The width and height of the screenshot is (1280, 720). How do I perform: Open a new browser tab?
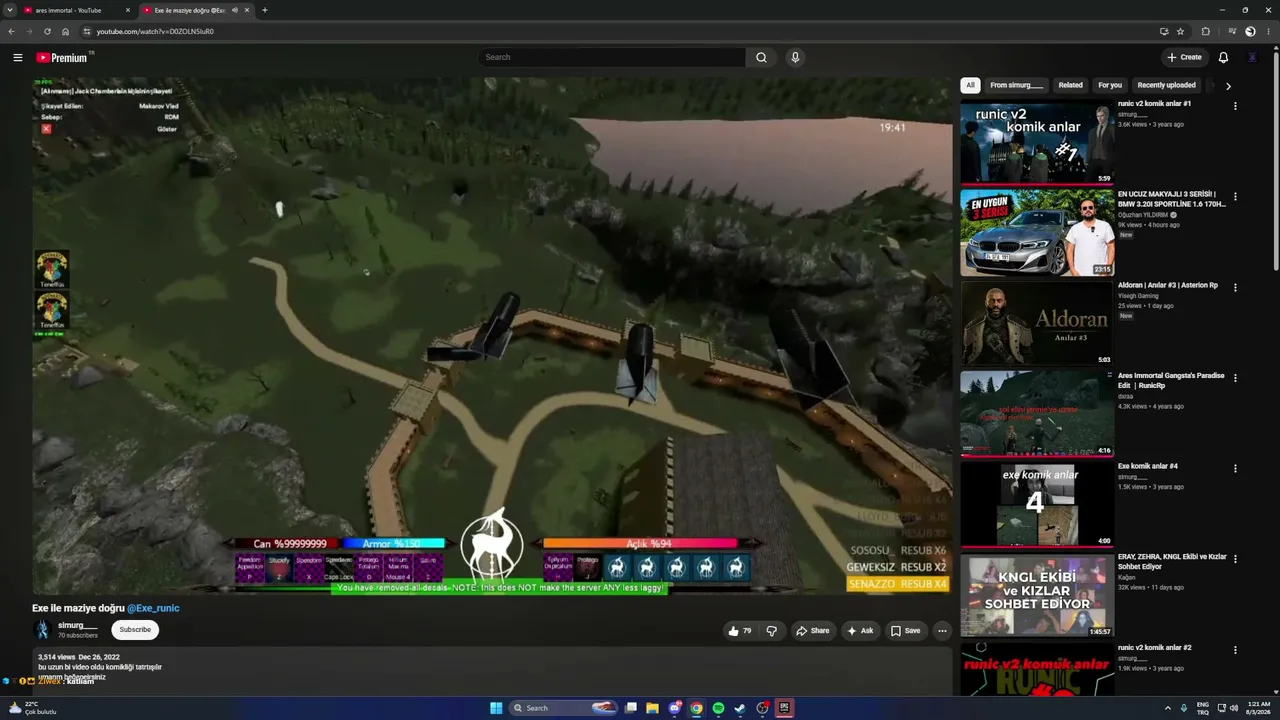pyautogui.click(x=265, y=10)
